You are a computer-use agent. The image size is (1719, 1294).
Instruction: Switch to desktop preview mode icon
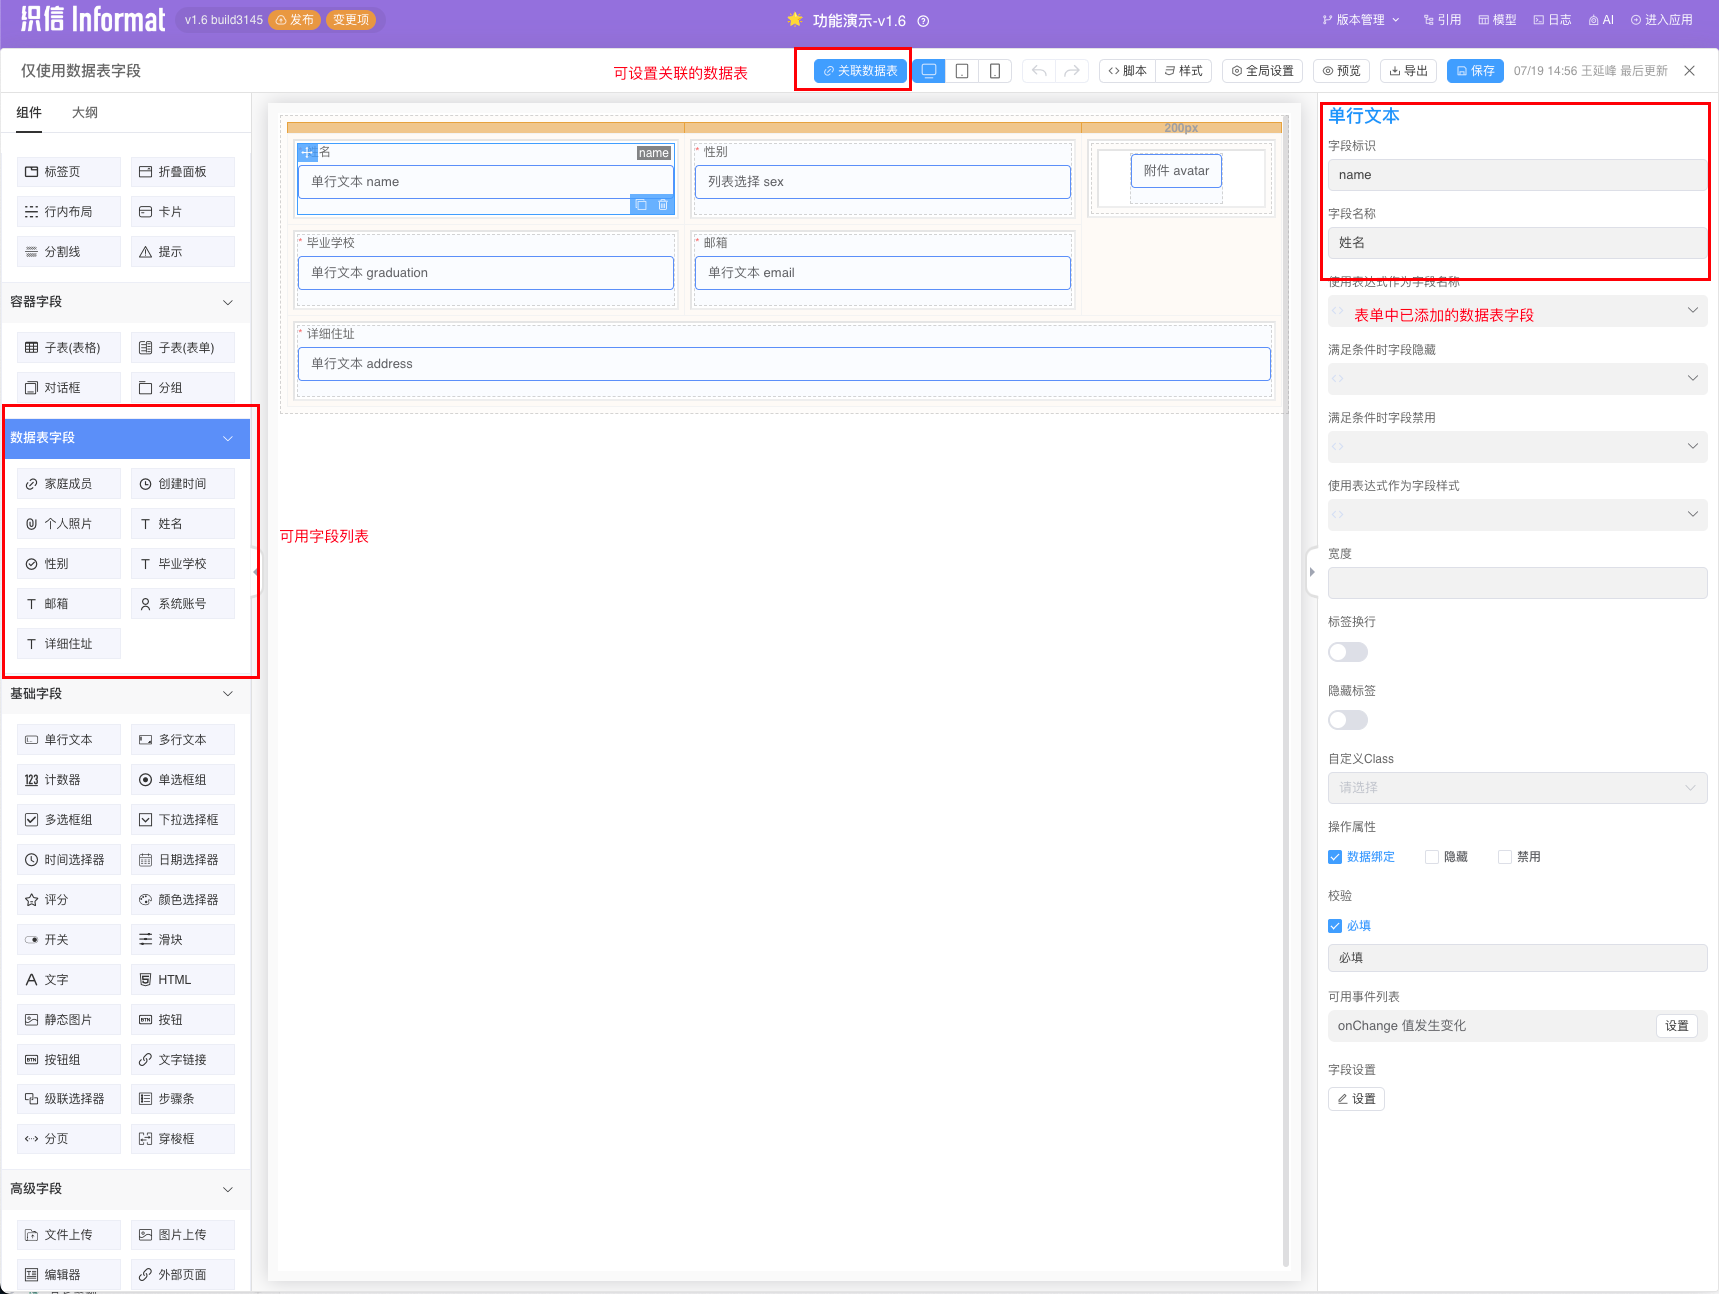pos(929,71)
